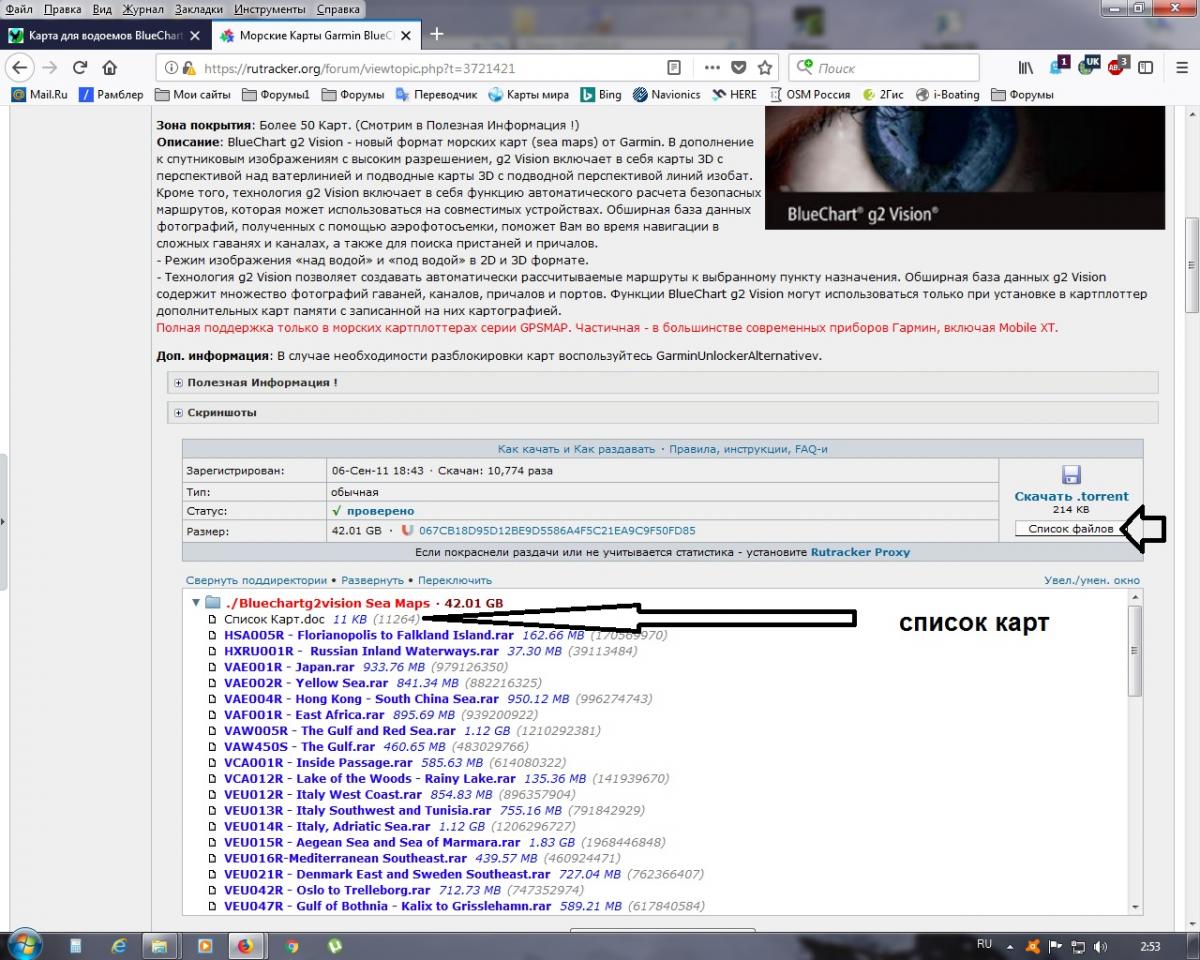Reload the page with the refresh button
This screenshot has height=960, width=1200.
coord(80,68)
